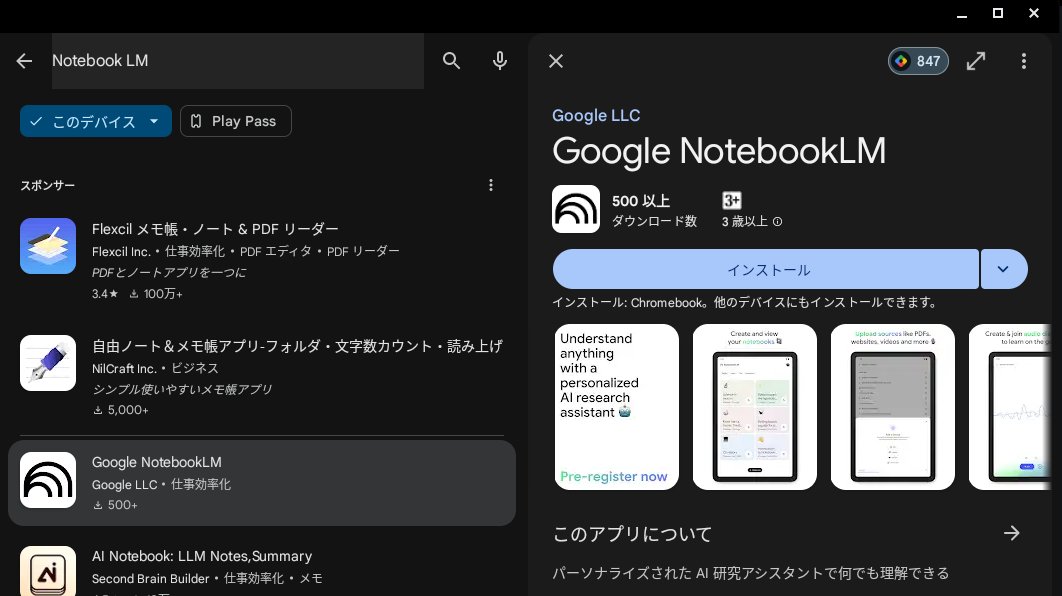Image resolution: width=1062 pixels, height=596 pixels.
Task: Minimize the Play Store window
Action: [962, 14]
